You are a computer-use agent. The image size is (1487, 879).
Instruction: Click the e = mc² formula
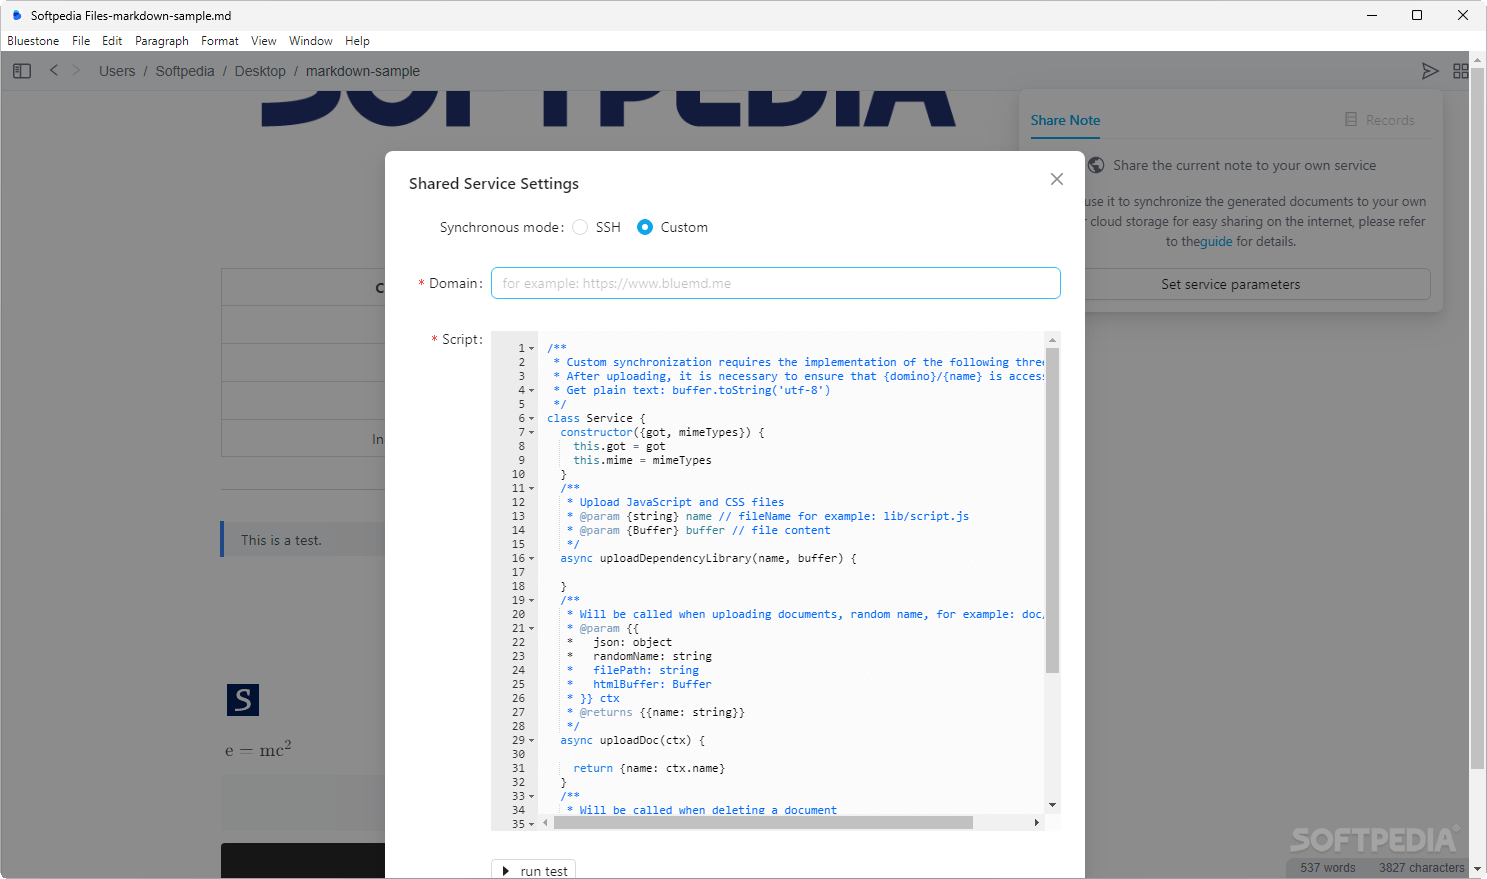click(x=258, y=749)
